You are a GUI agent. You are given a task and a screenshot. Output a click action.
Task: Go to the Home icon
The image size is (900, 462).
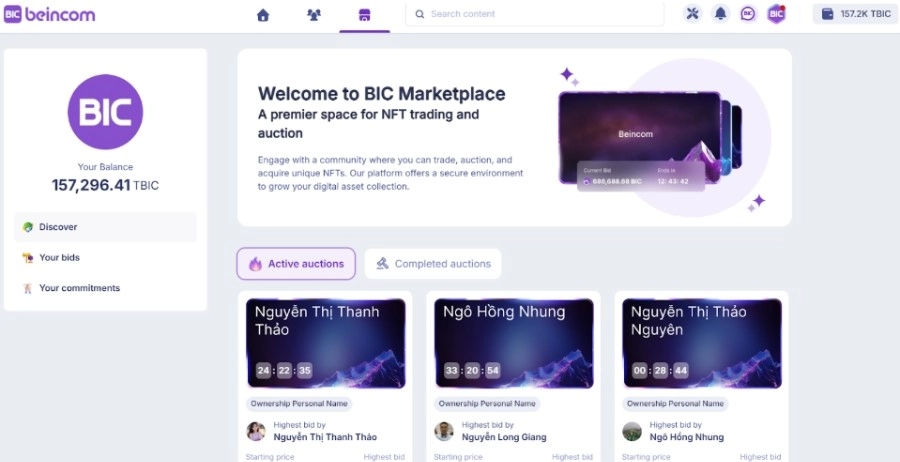(263, 15)
